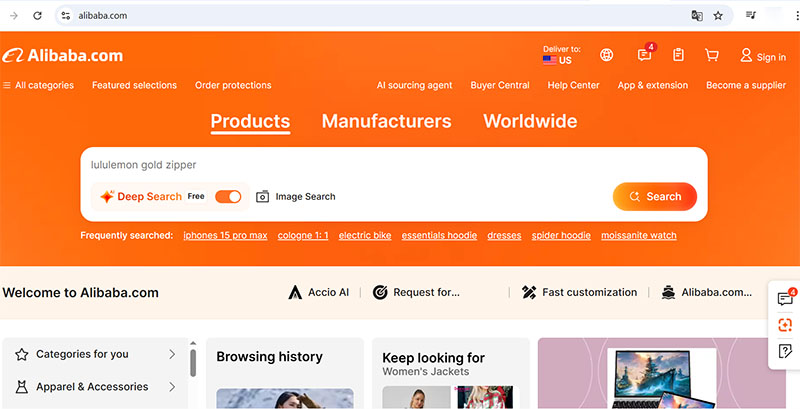Click the Sign in text

point(771,57)
